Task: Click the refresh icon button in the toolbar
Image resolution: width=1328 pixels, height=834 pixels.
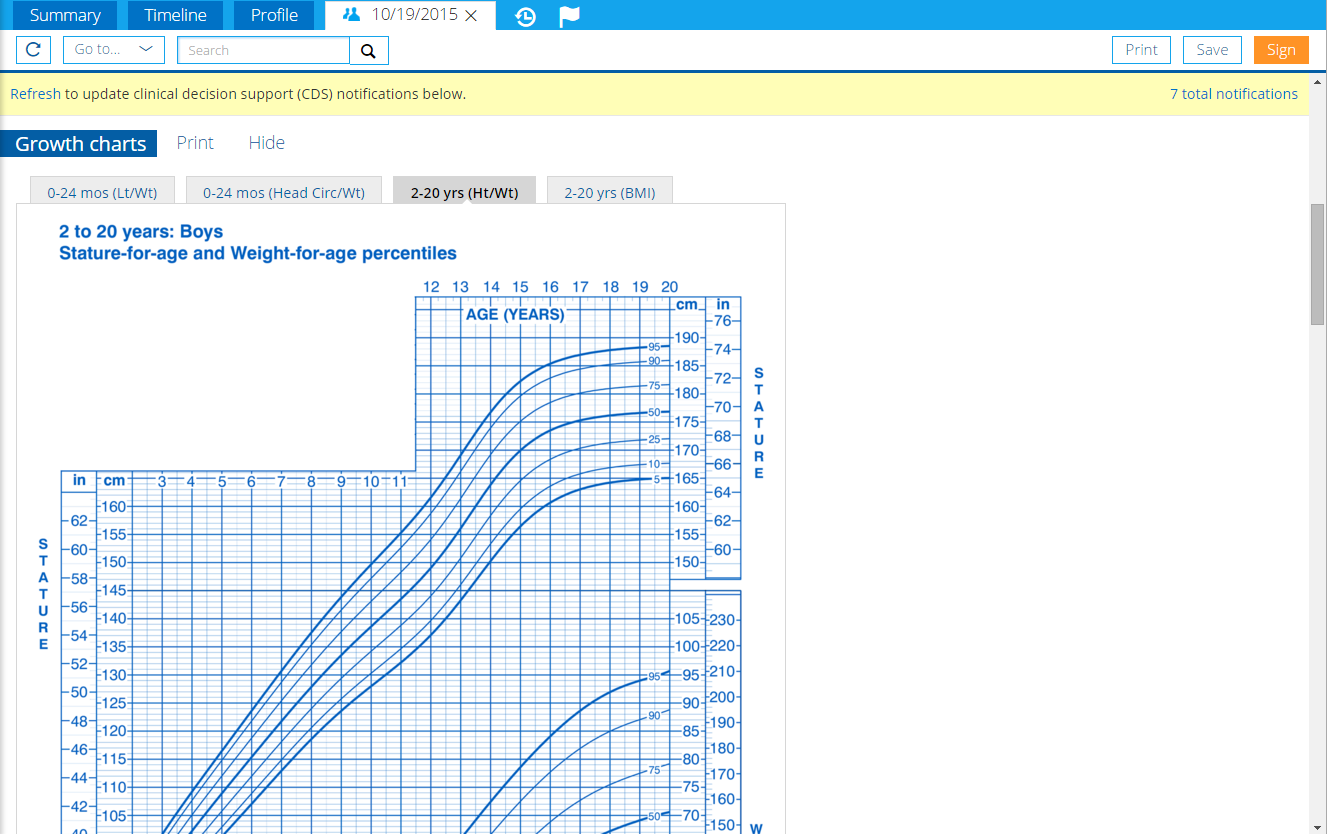Action: 34,50
